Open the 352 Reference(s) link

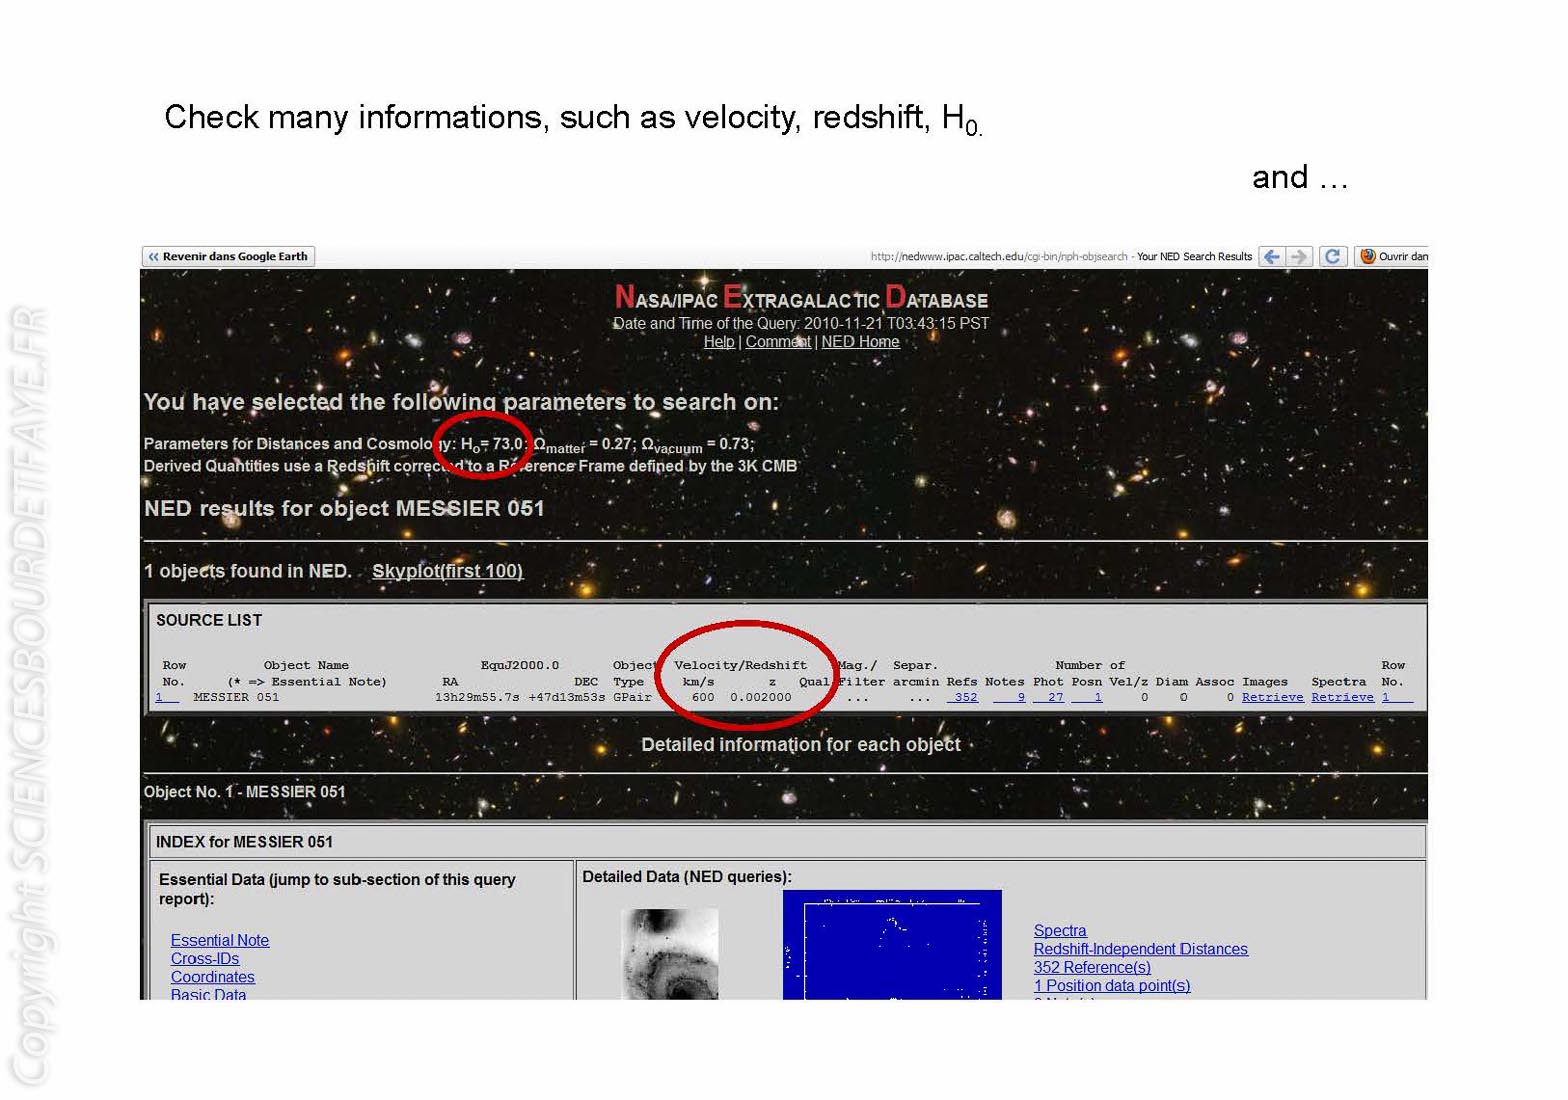[1092, 967]
